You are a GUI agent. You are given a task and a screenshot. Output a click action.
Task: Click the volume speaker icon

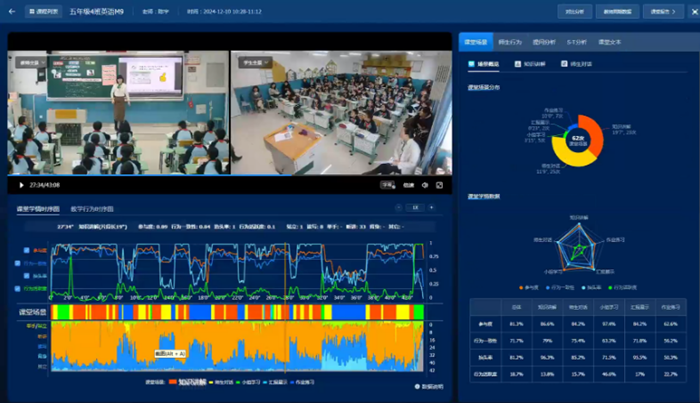[x=425, y=185]
